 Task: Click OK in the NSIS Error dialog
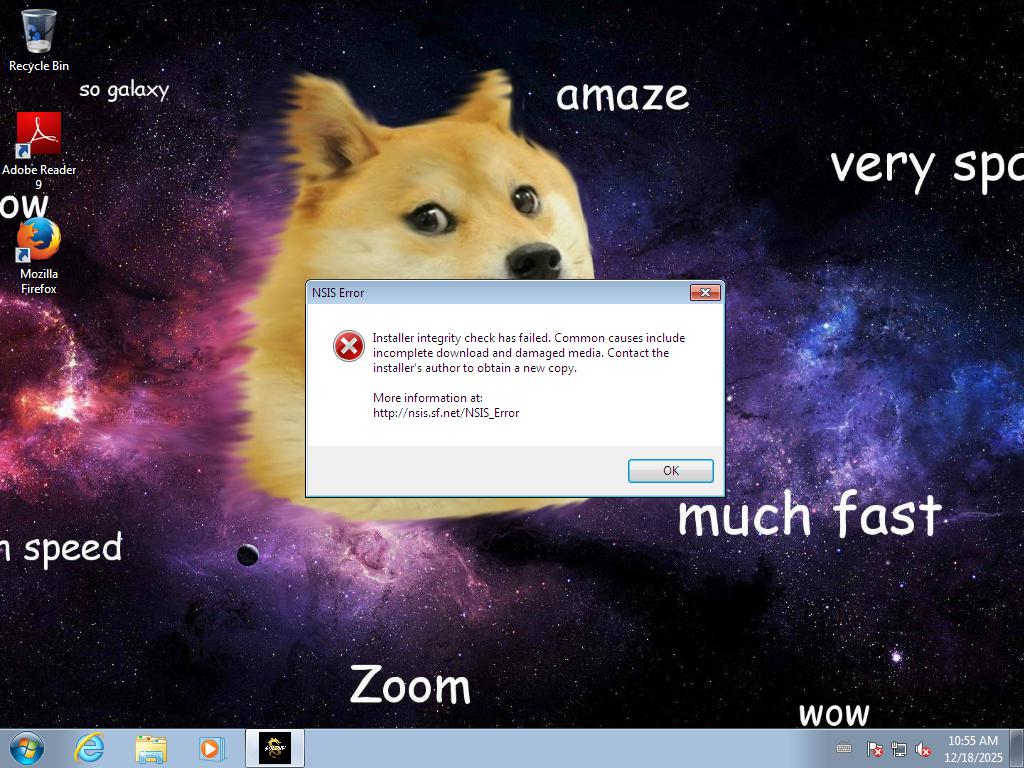pyautogui.click(x=670, y=470)
